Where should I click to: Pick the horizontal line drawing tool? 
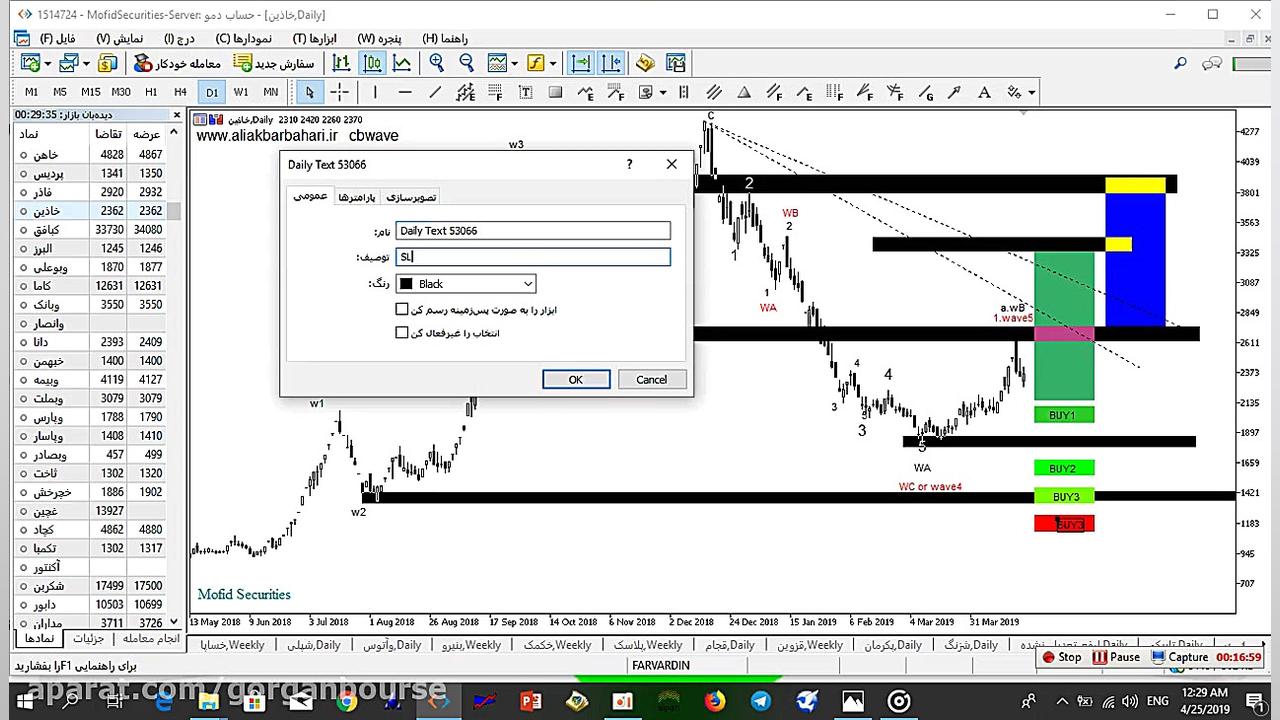pos(405,92)
